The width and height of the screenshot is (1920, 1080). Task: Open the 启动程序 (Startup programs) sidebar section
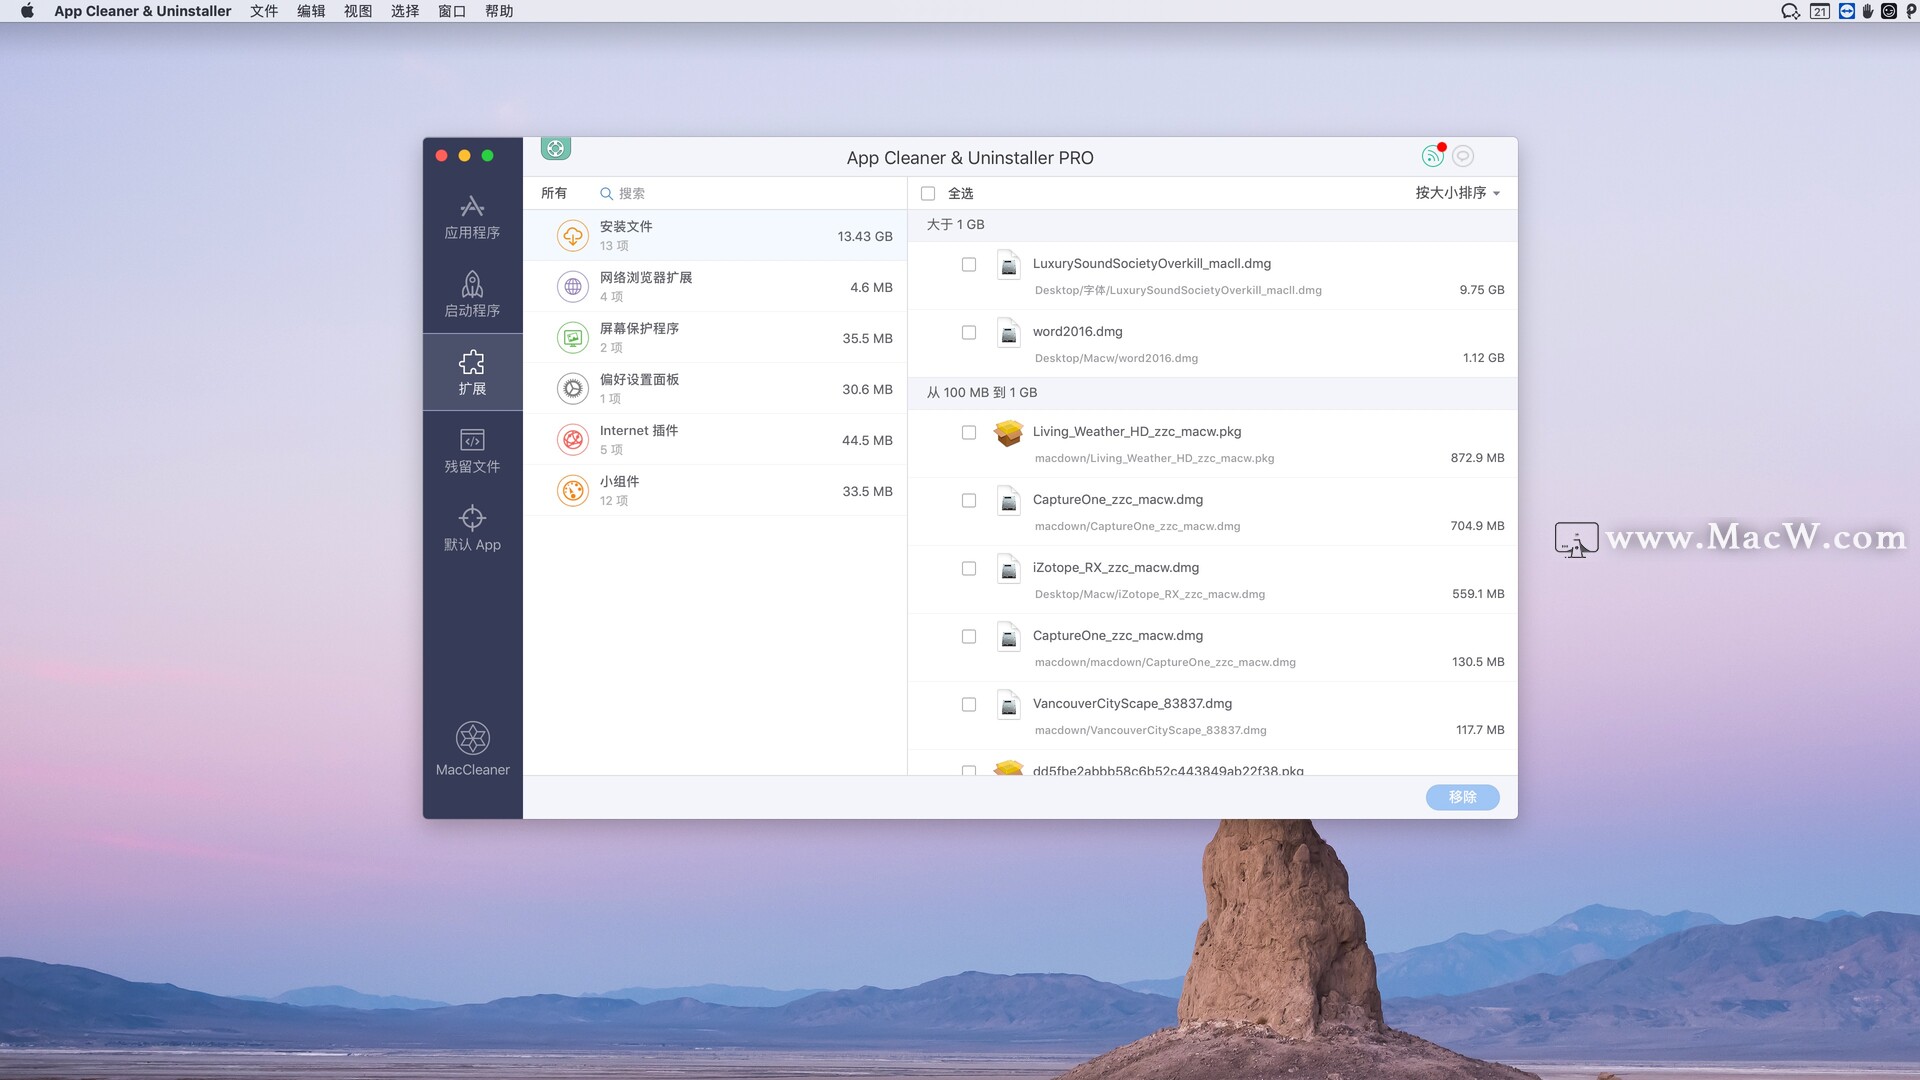[x=472, y=295]
